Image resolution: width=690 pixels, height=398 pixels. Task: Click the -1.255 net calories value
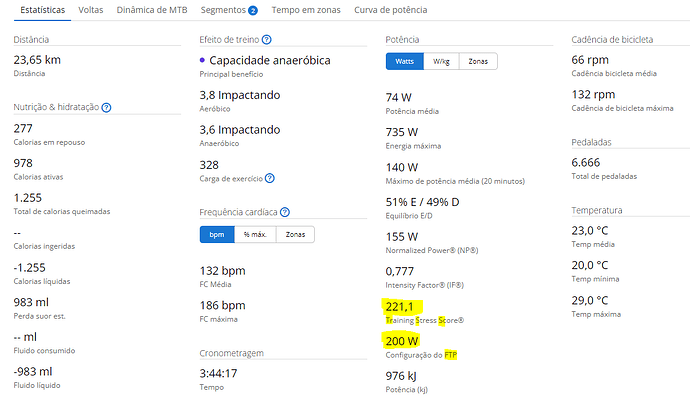pyautogui.click(x=29, y=268)
